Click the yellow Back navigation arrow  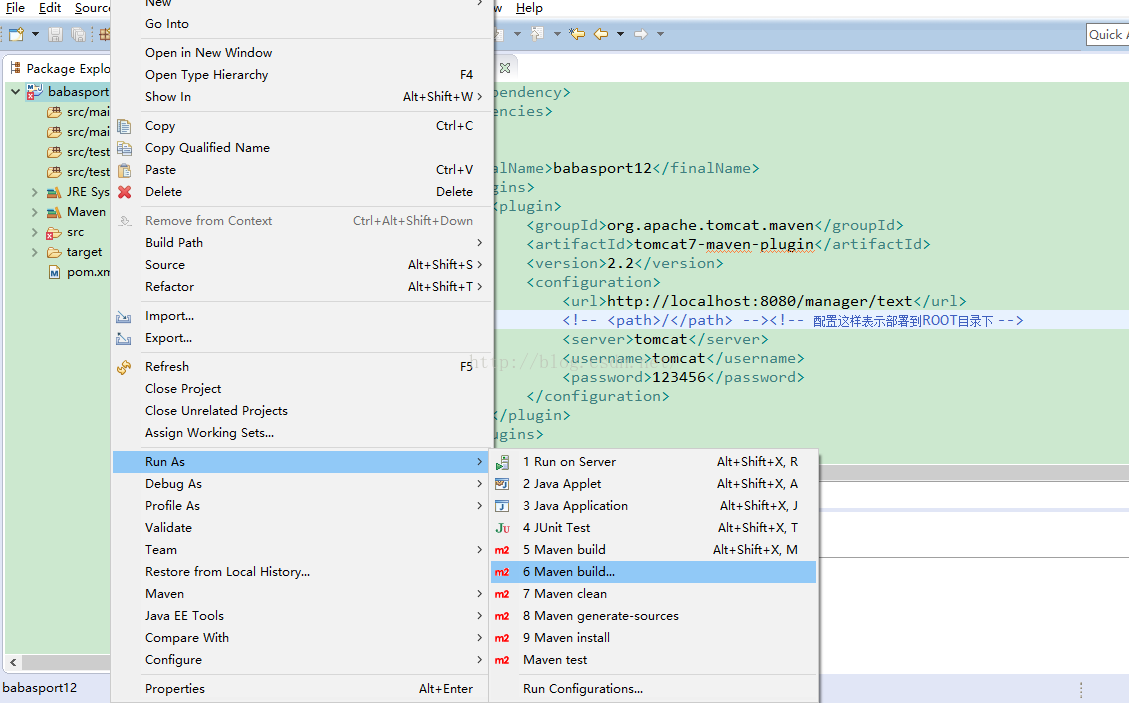pyautogui.click(x=601, y=33)
